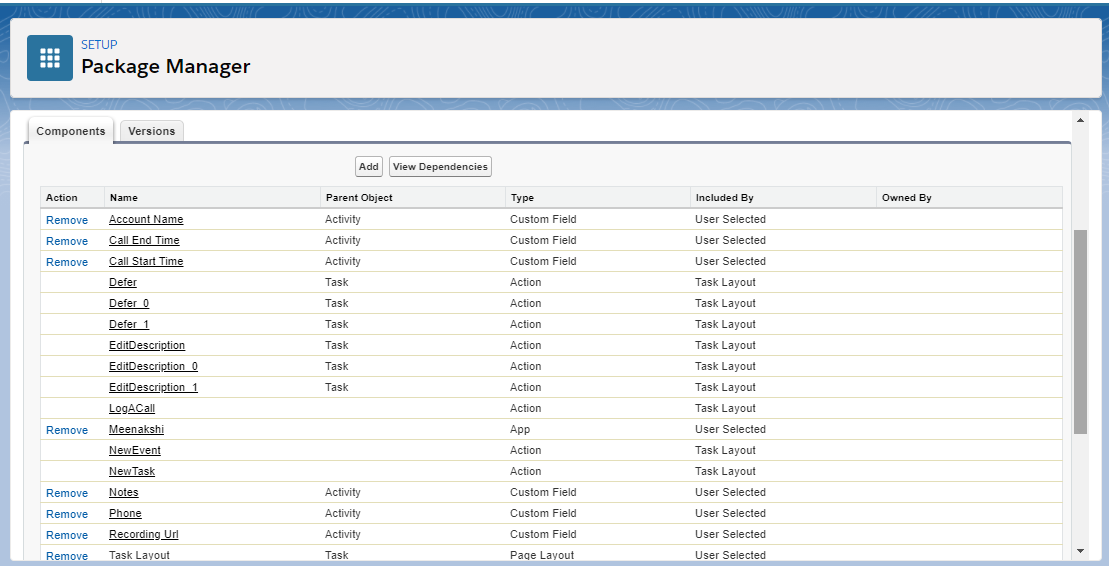Open the Call Start Time component
Screen dimensions: 1109x566
(x=146, y=261)
